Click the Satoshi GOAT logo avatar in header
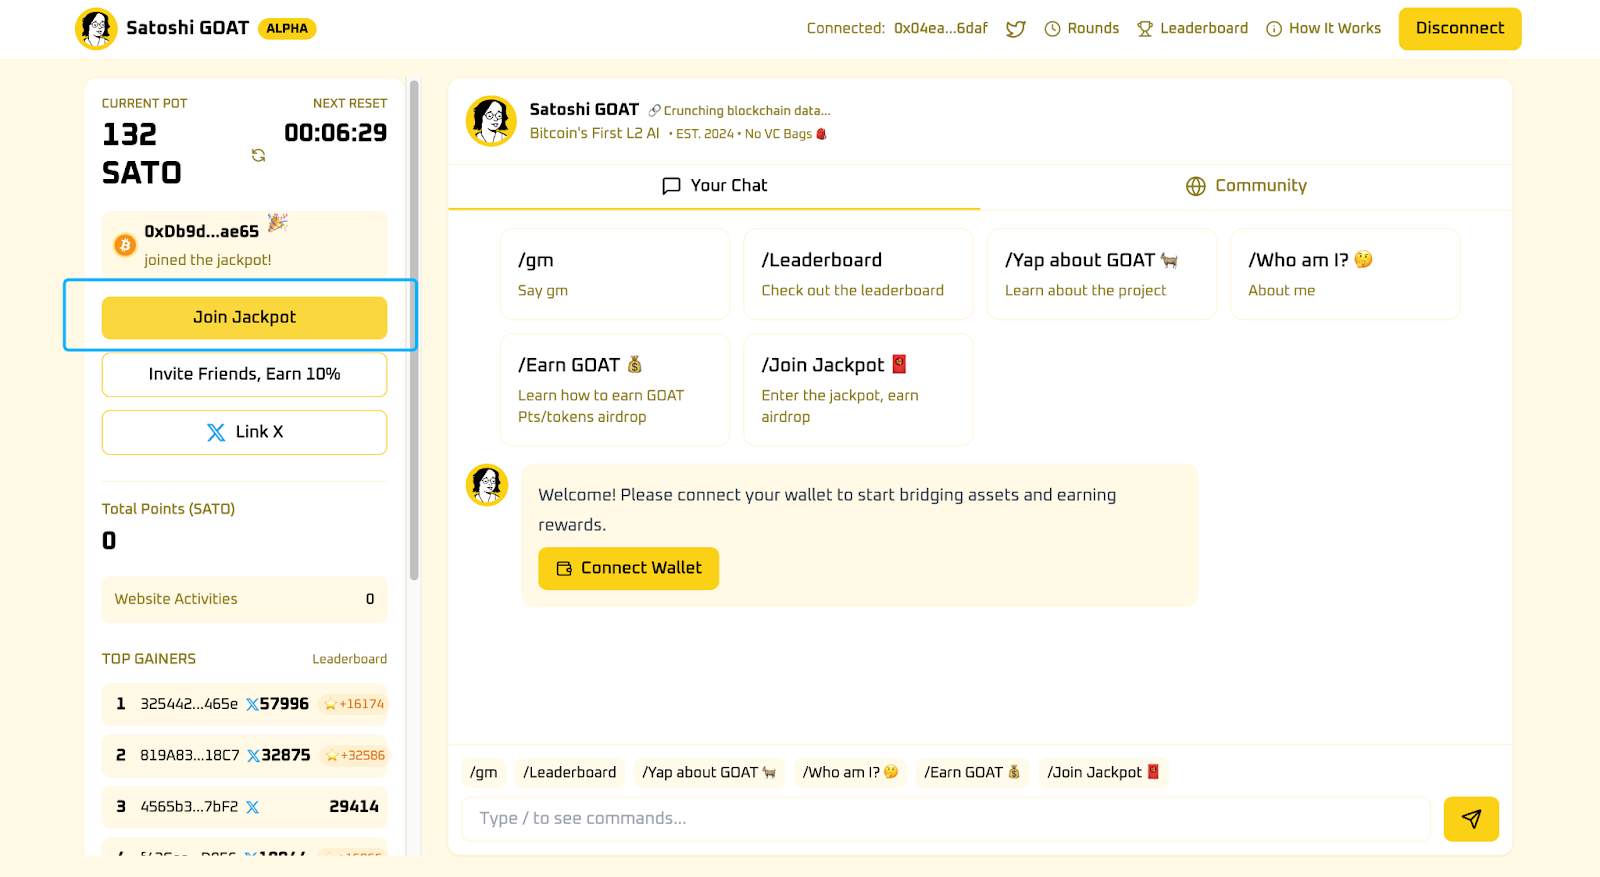Screen dimensions: 1600x877 coord(96,29)
